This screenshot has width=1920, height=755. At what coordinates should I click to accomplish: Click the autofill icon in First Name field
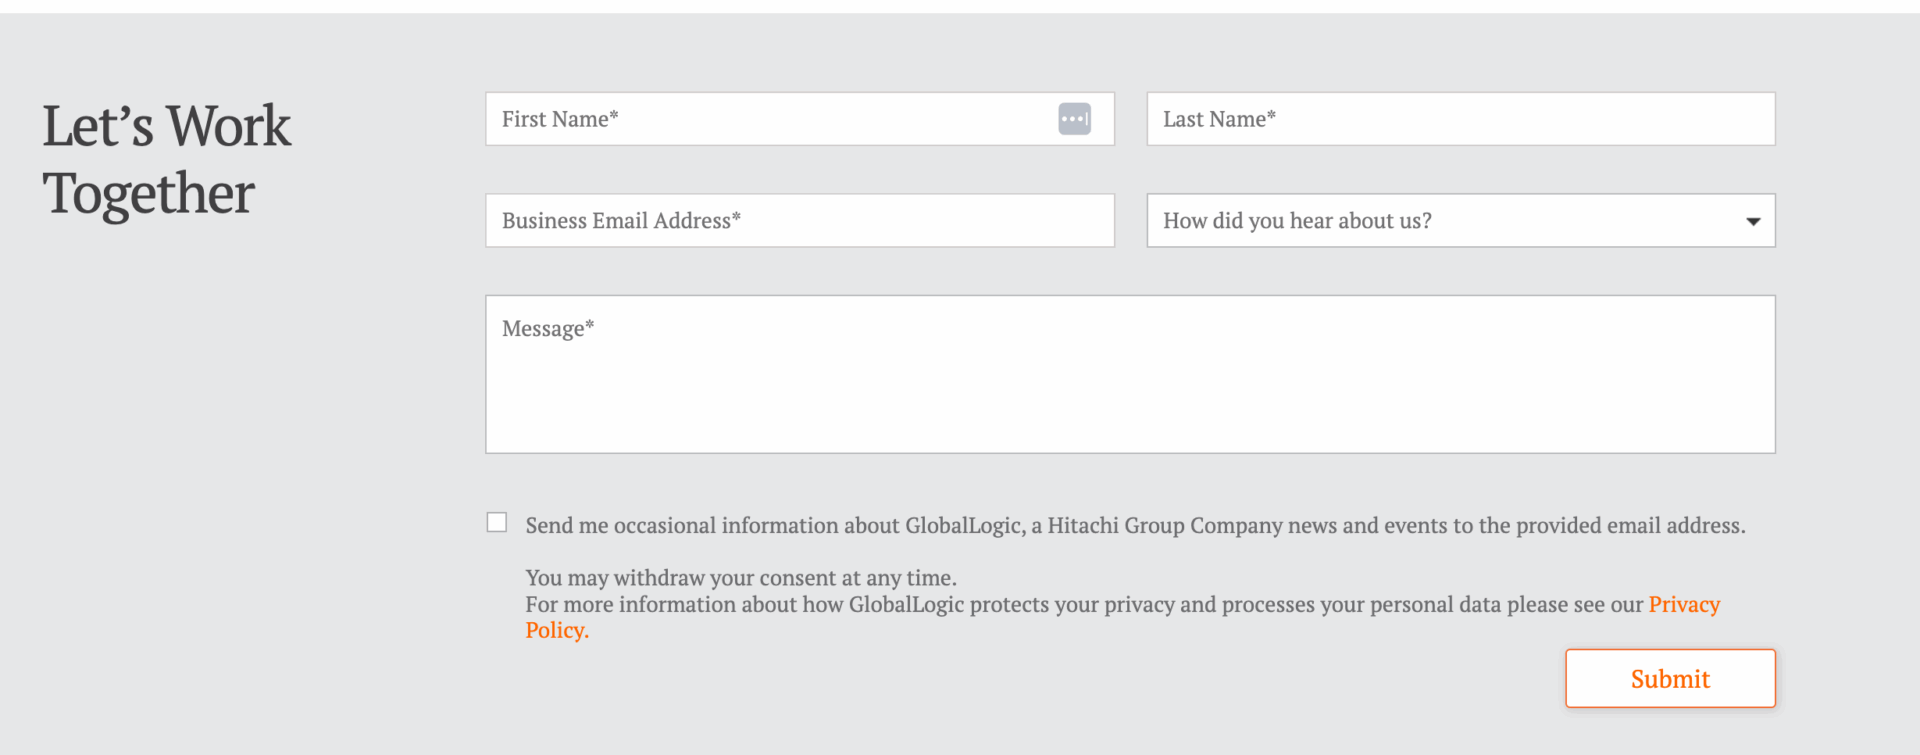click(x=1074, y=118)
